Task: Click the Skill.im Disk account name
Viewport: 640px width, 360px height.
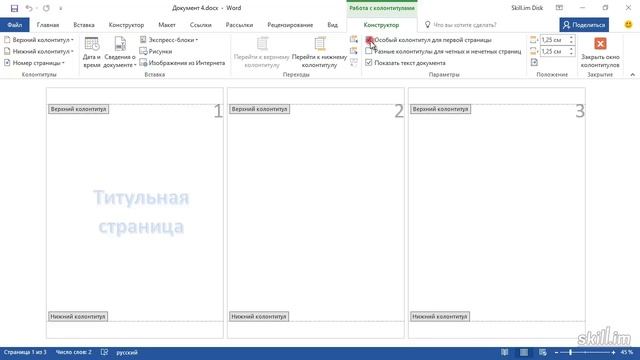Action: click(x=527, y=8)
